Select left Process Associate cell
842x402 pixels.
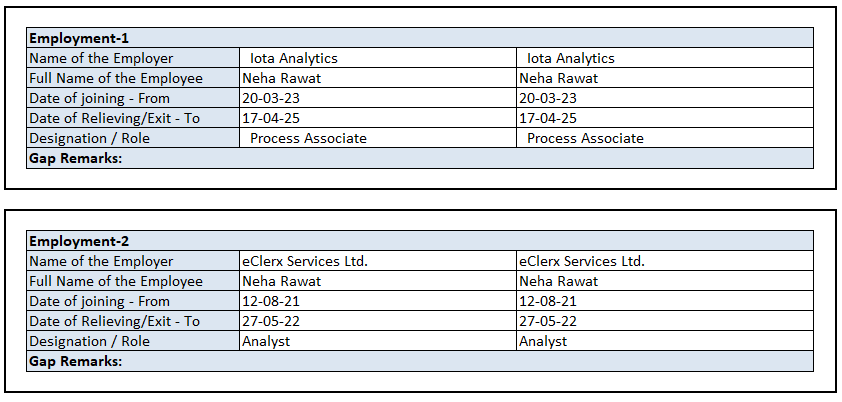(308, 138)
